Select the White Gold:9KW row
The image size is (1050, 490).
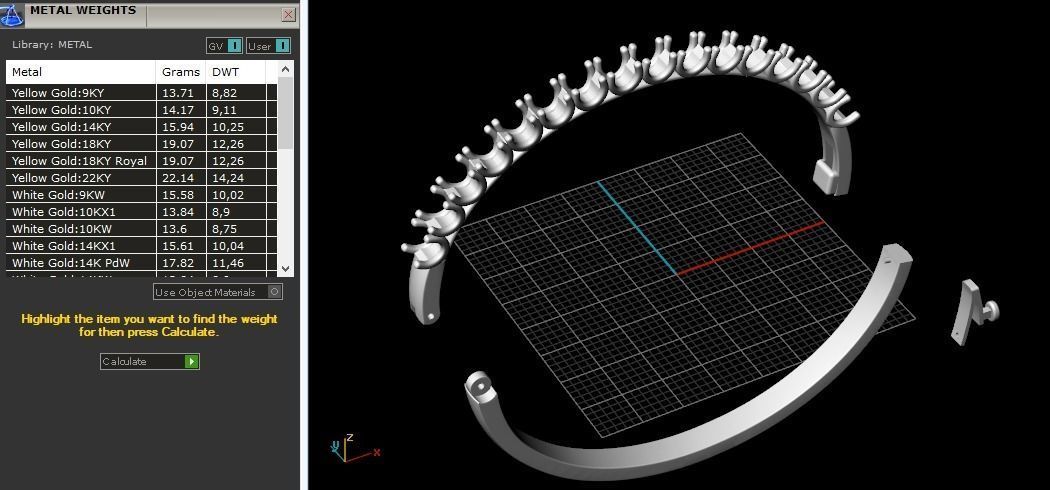[x=141, y=195]
